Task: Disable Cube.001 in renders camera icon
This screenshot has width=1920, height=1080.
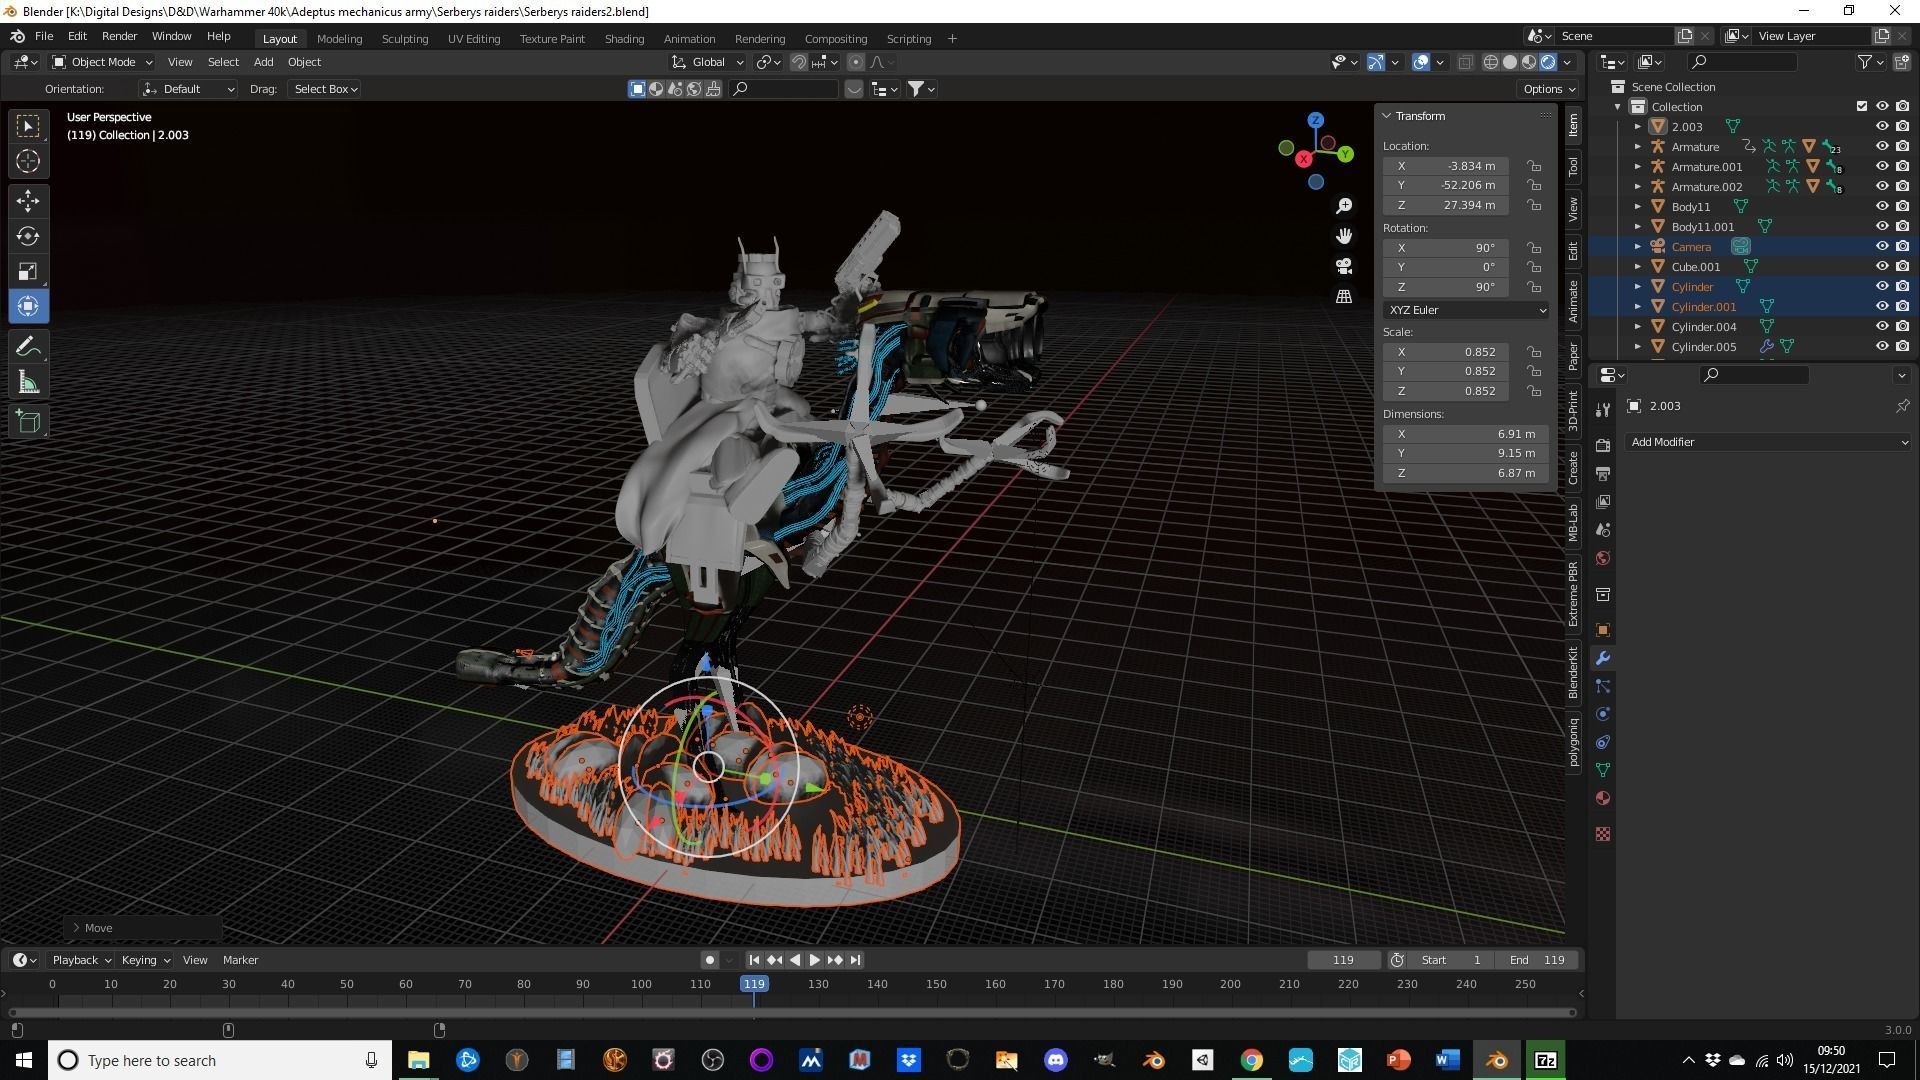Action: pos(1902,266)
